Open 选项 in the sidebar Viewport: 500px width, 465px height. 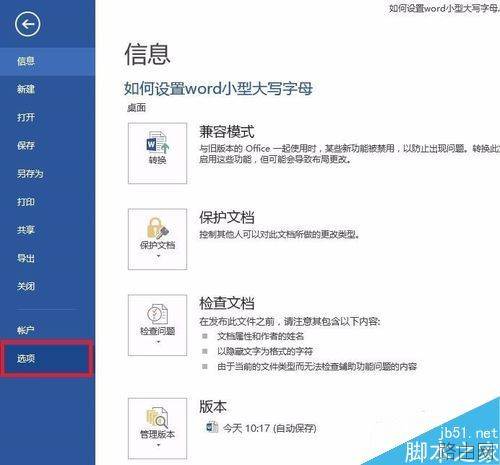(x=46, y=359)
